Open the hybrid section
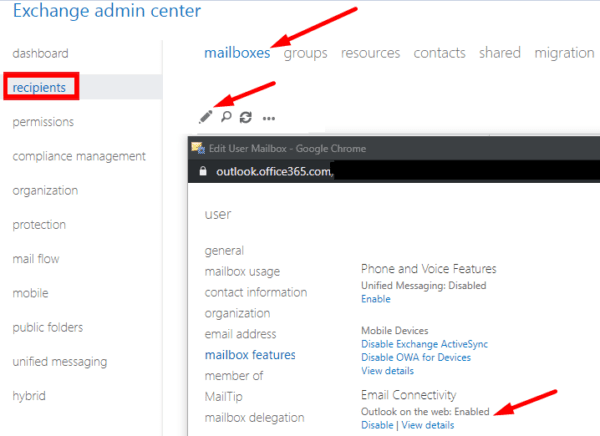The height and width of the screenshot is (436, 600). click(29, 396)
